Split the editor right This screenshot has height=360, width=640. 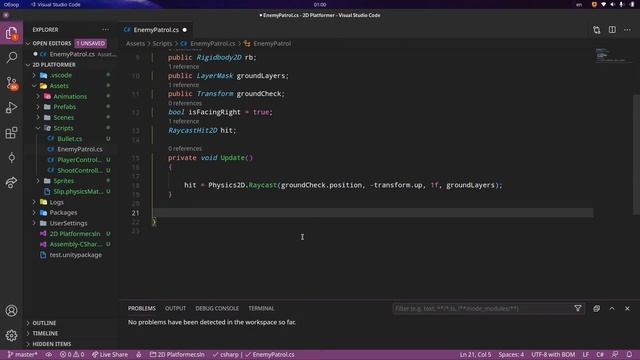(612, 30)
